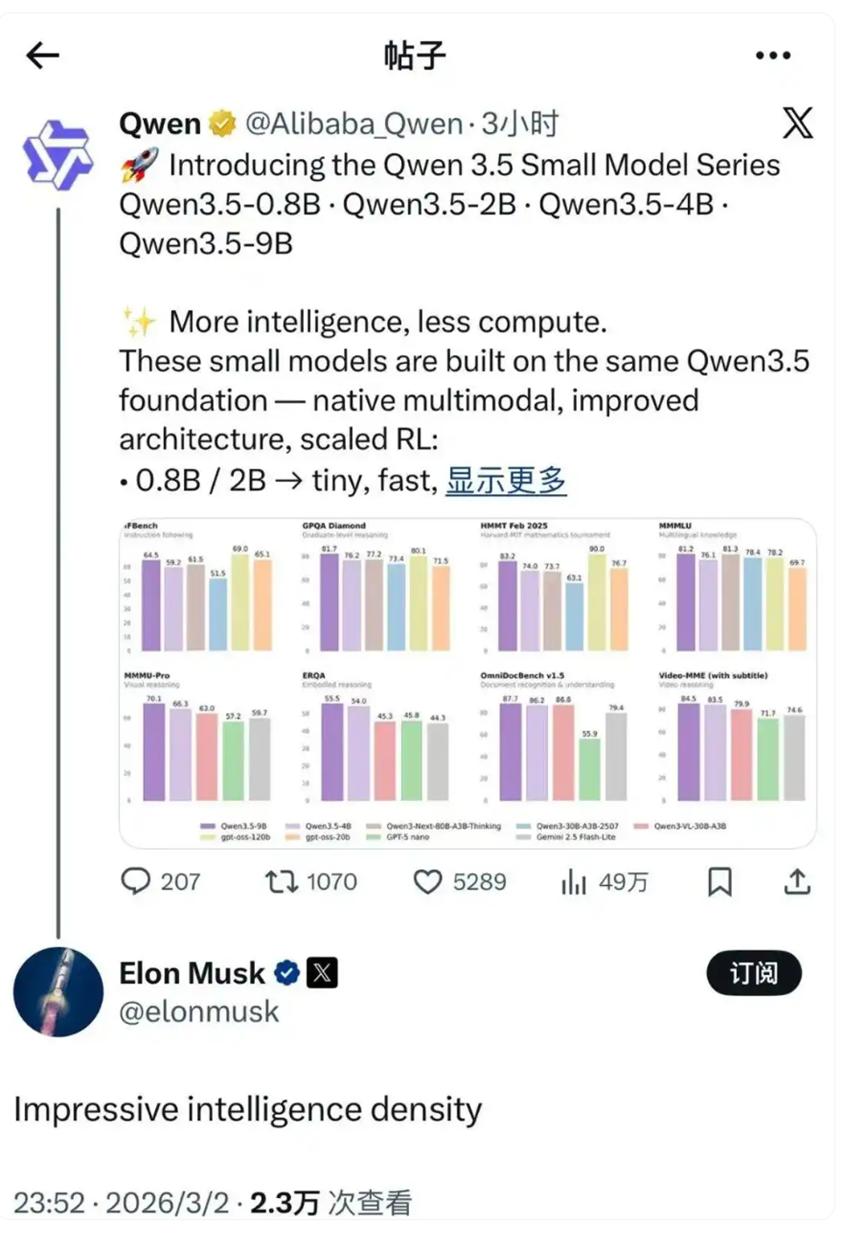The height and width of the screenshot is (1245, 865).
Task: Repost using the retweet icon
Action: coord(279,881)
